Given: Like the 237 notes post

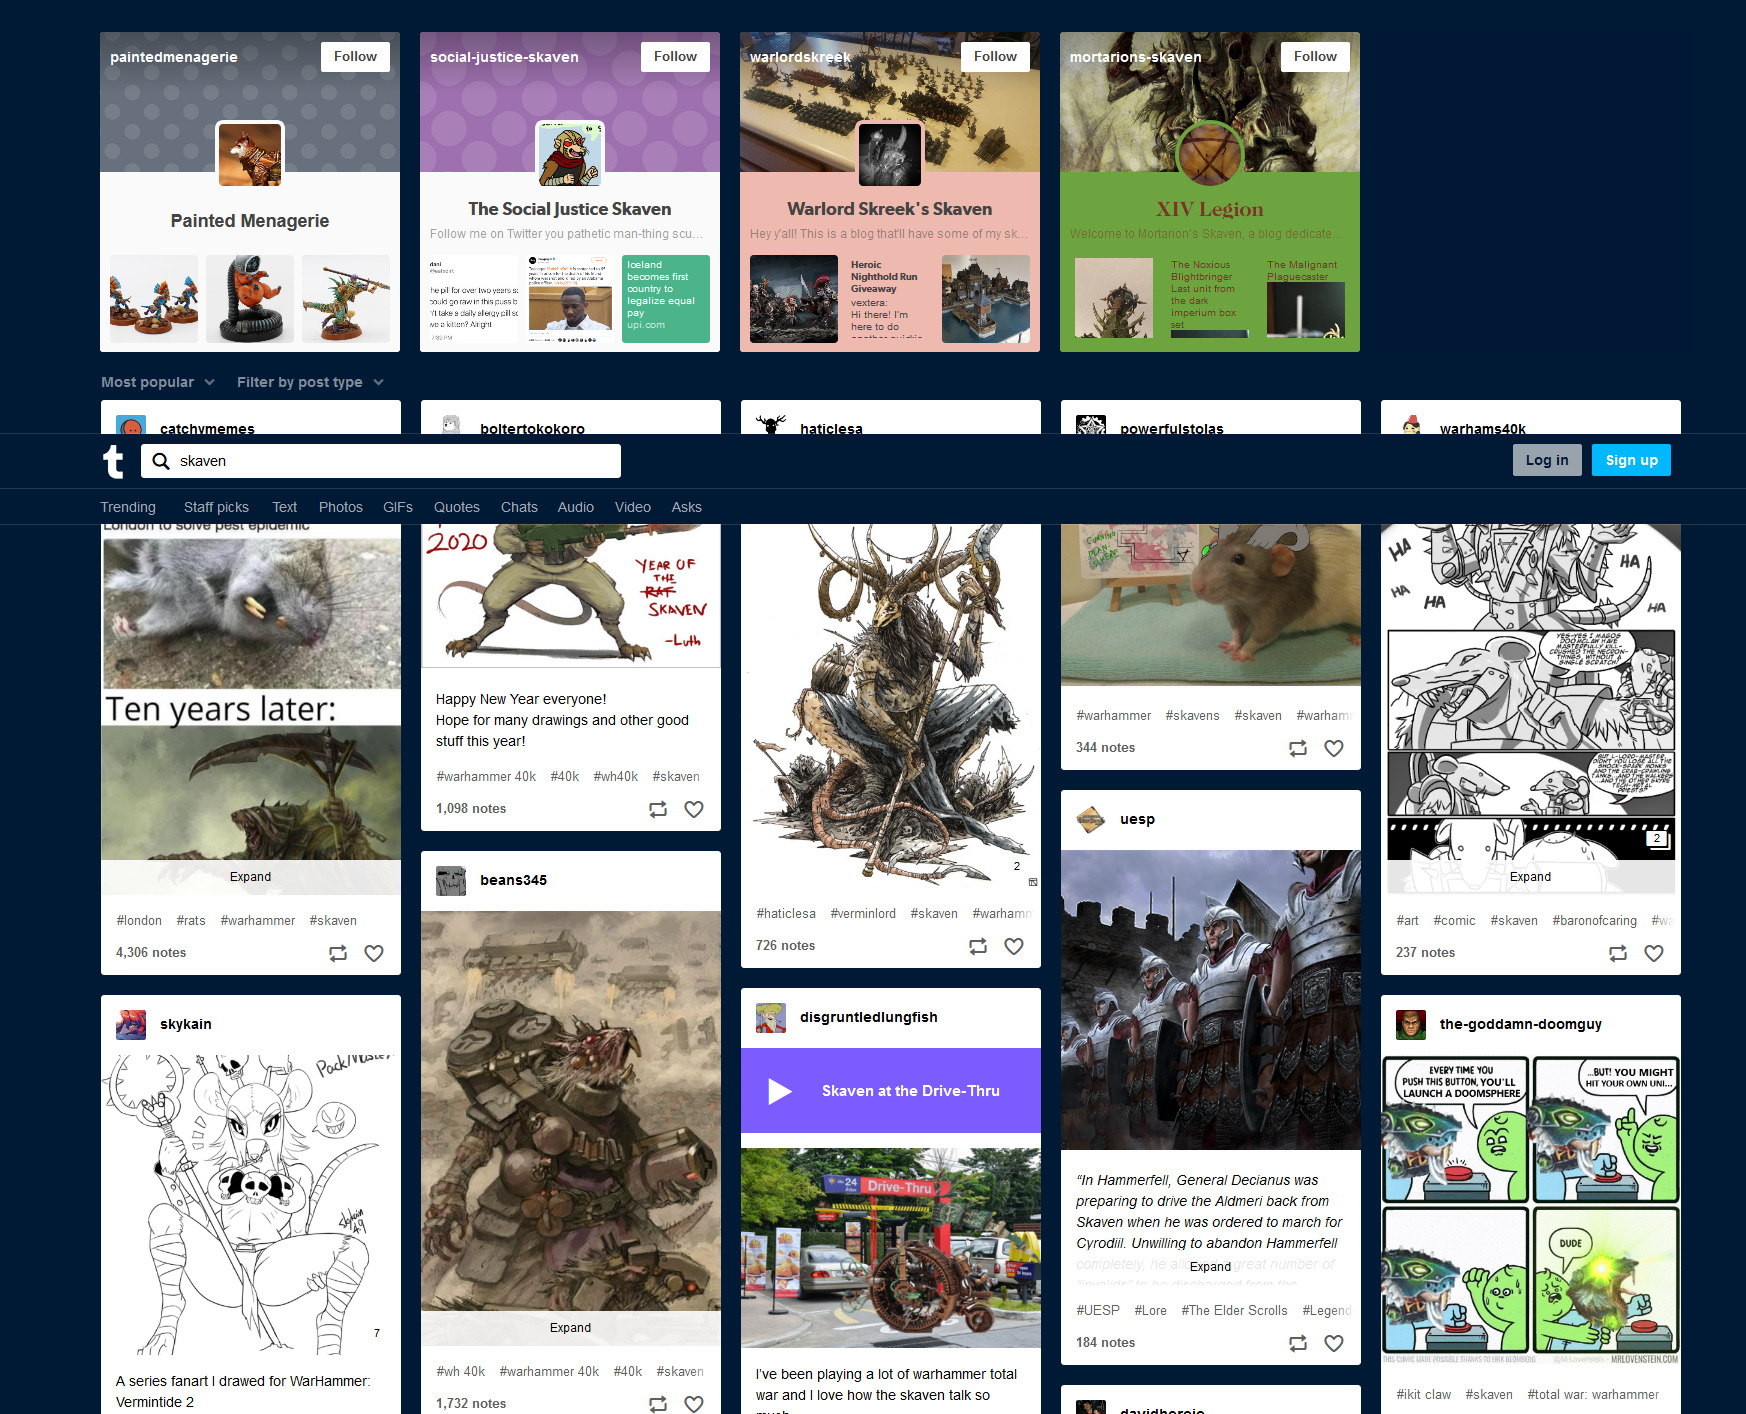Looking at the screenshot, I should coord(1654,953).
